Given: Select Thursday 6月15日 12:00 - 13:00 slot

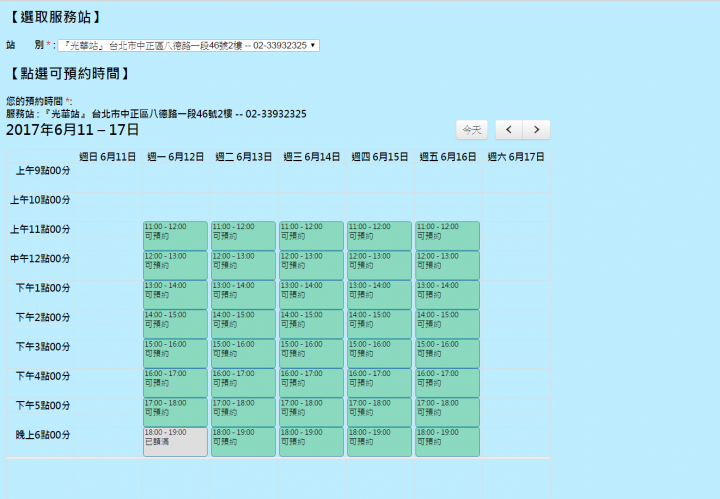Looking at the screenshot, I should (379, 265).
